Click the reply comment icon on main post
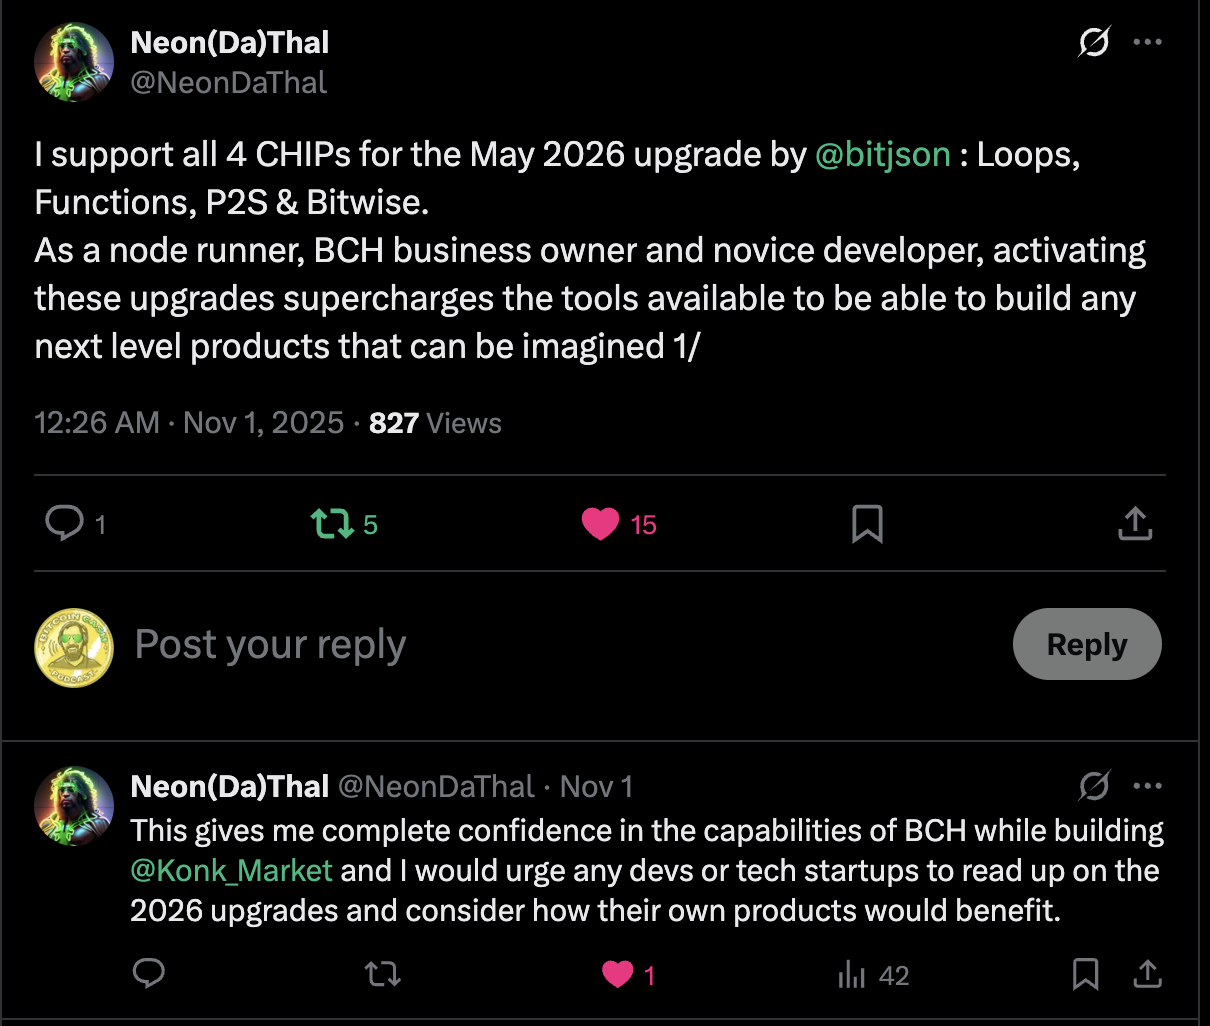The height and width of the screenshot is (1026, 1210). [65, 523]
